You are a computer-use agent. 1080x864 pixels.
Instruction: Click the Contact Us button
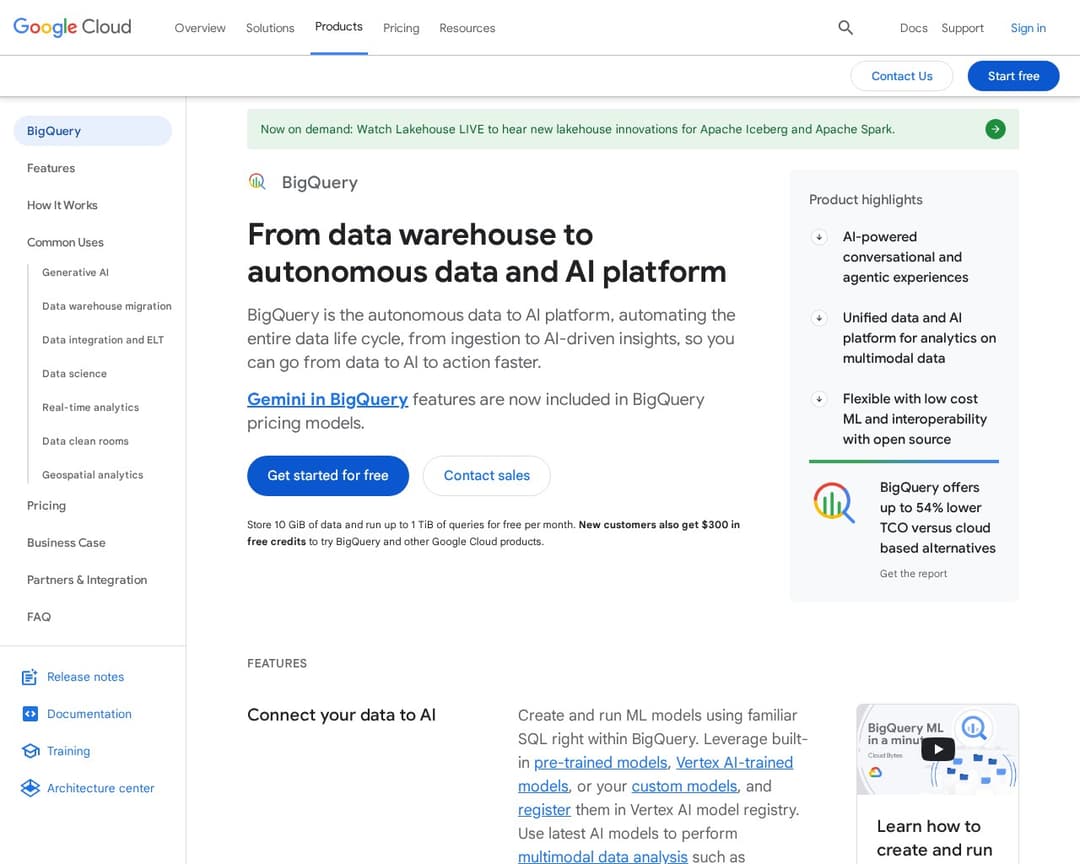pos(902,76)
